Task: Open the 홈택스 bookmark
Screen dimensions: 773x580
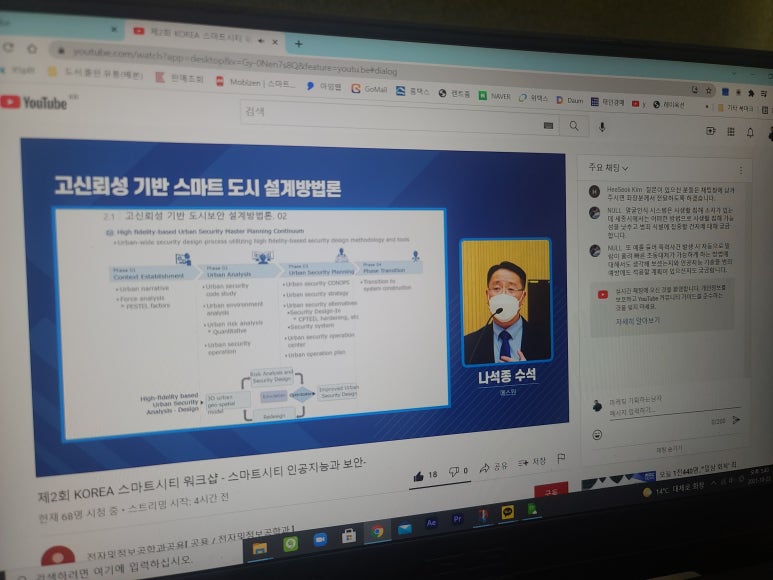Action: click(x=413, y=91)
